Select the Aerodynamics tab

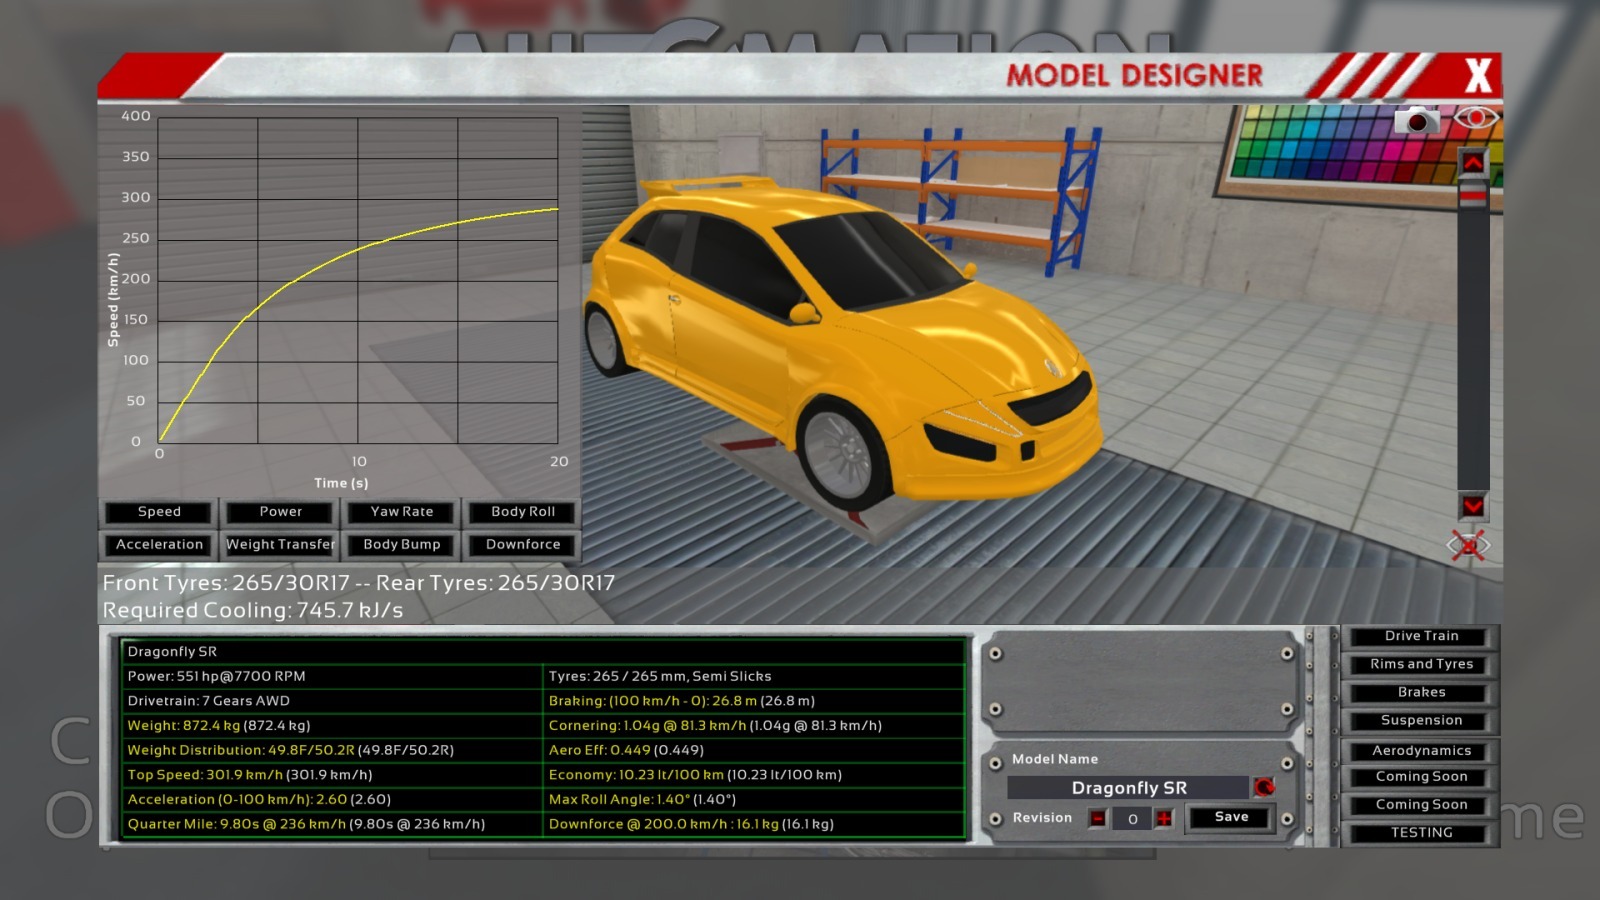(1421, 751)
